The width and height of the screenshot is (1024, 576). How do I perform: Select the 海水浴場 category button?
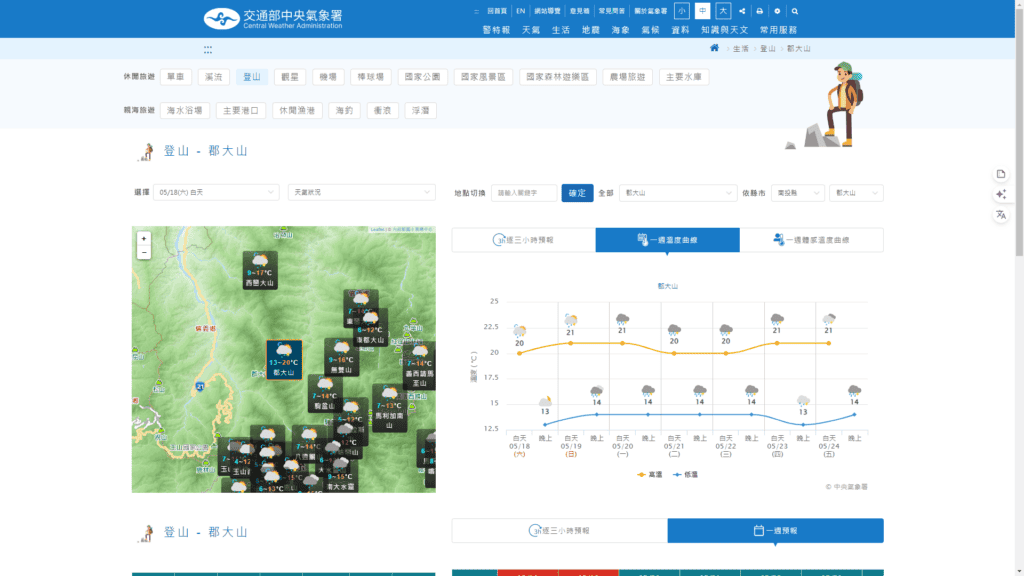click(185, 111)
